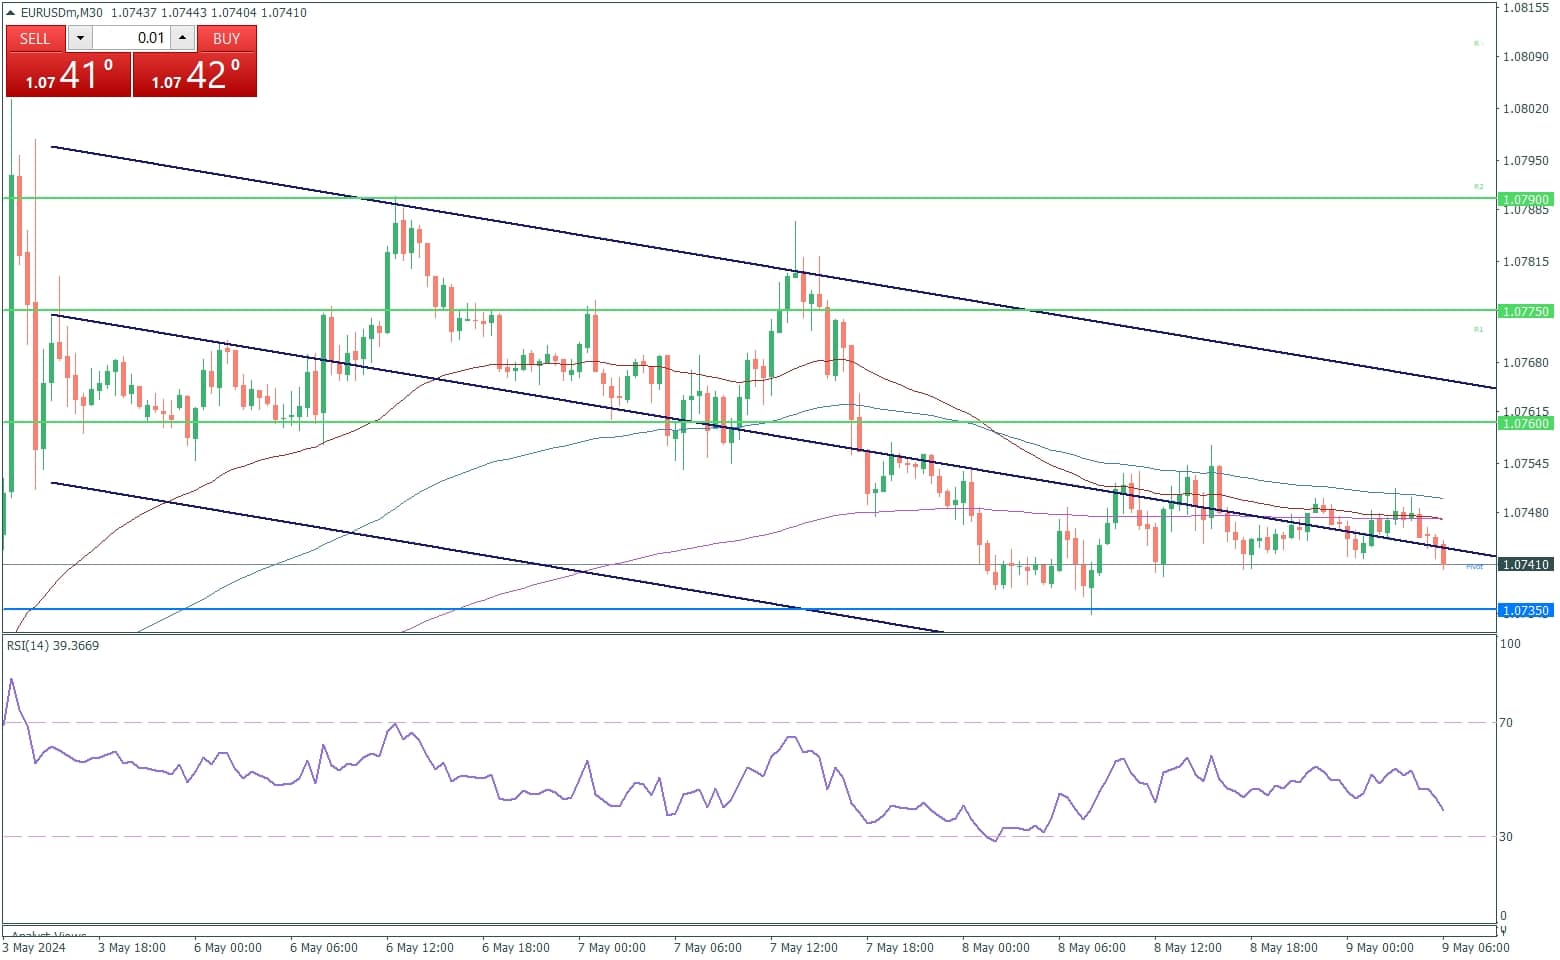Click the RSI 100 scale label
The width and height of the screenshot is (1560, 960).
1510,643
